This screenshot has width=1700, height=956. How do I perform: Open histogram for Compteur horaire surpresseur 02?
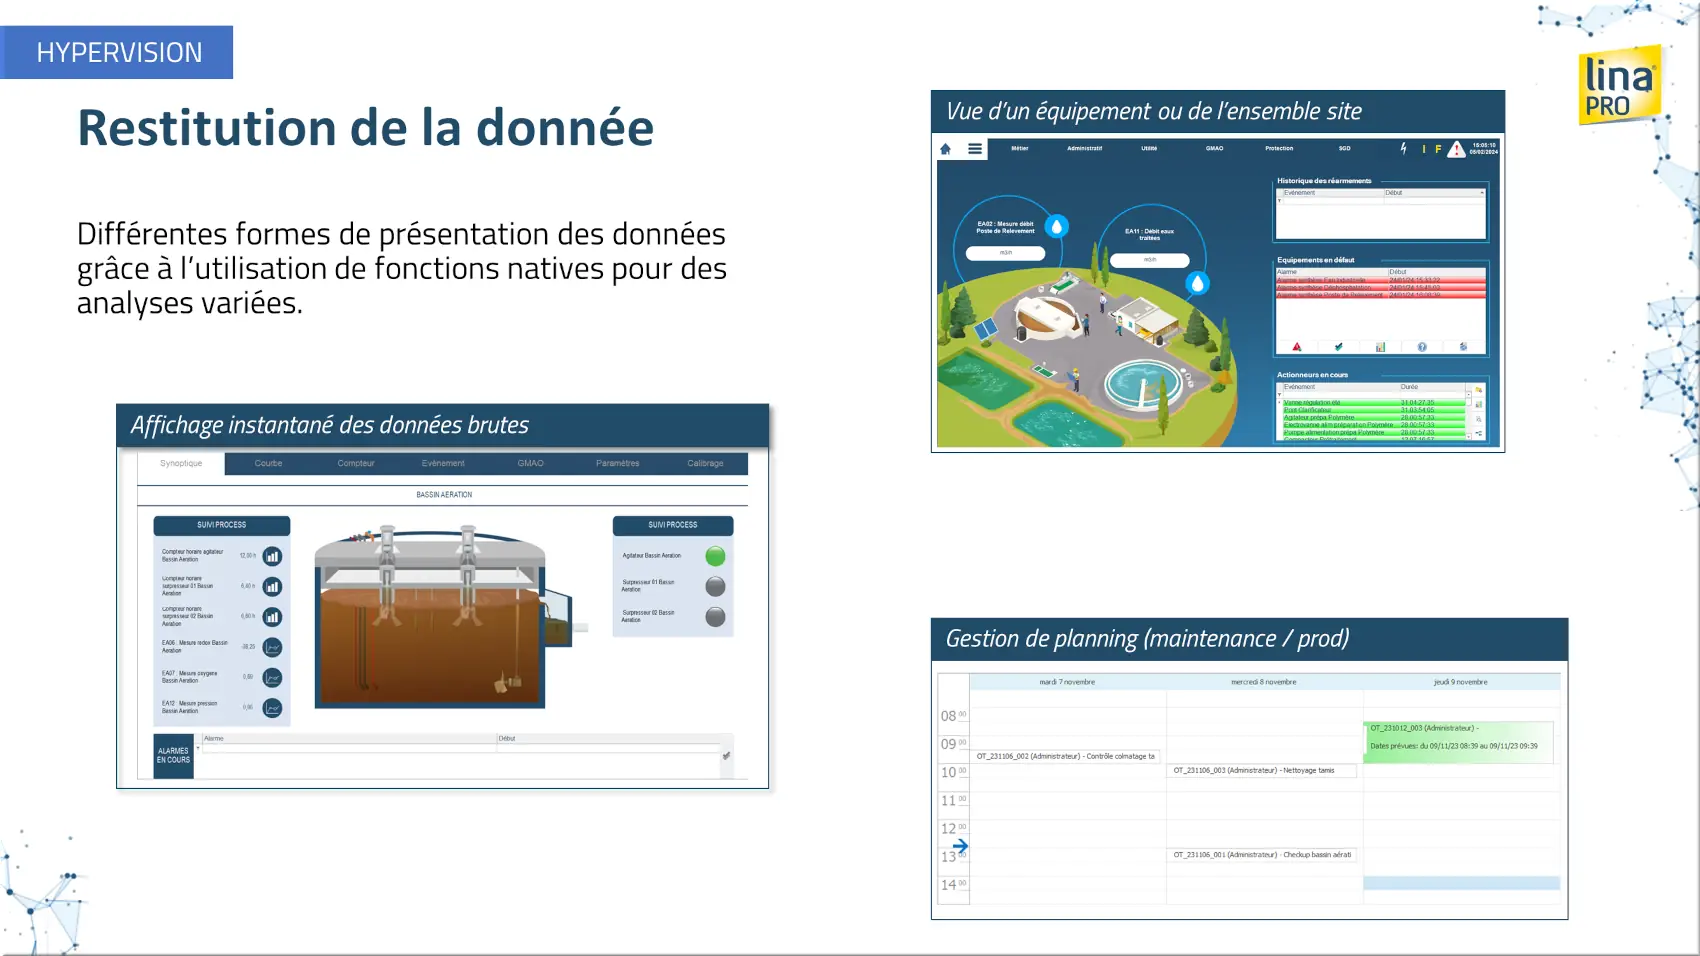(x=272, y=617)
